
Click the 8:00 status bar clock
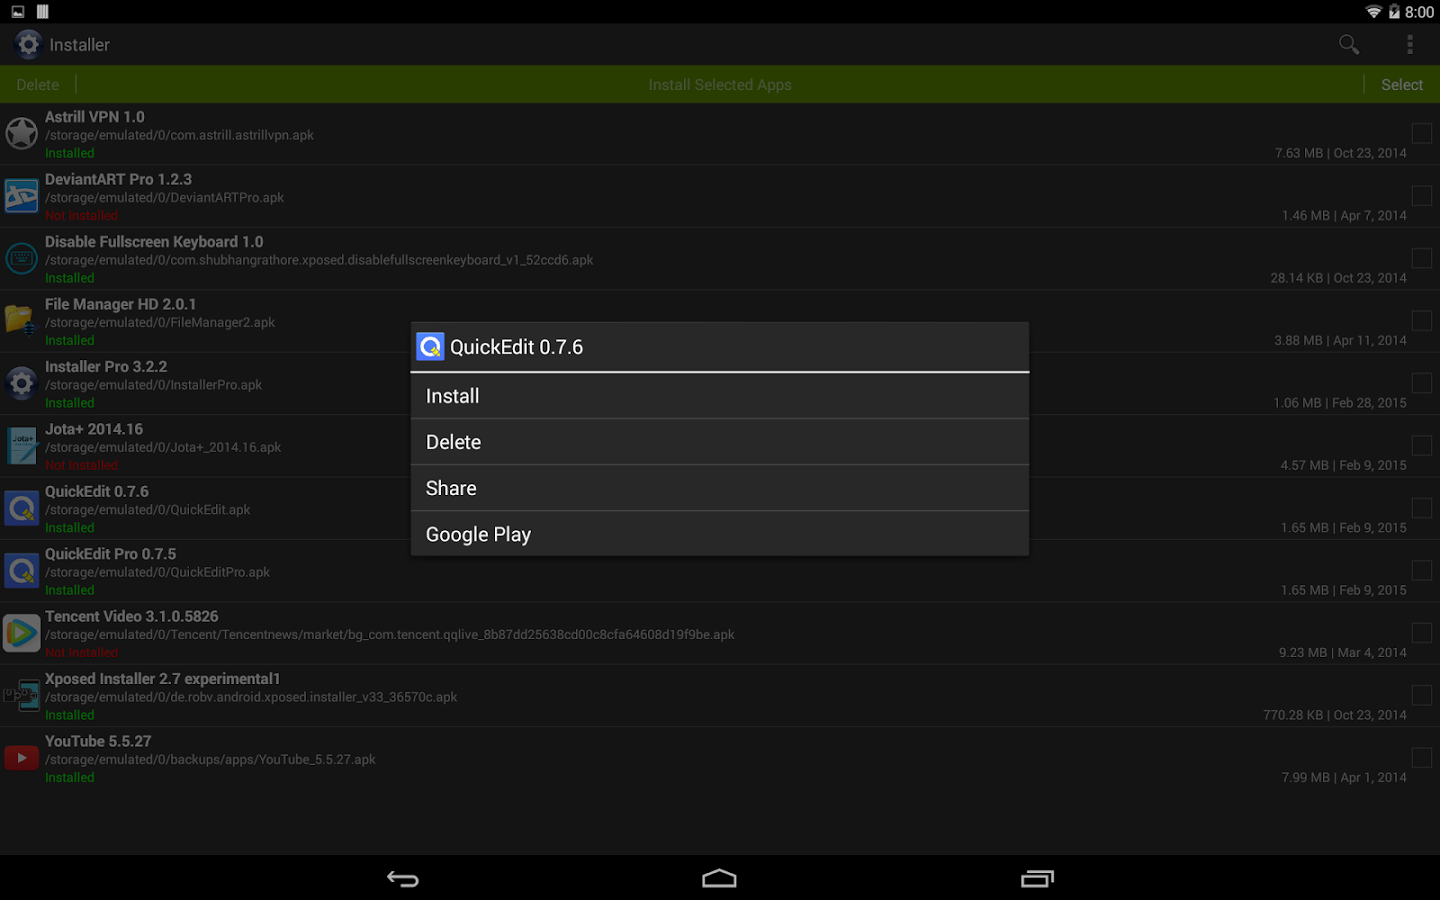1420,12
